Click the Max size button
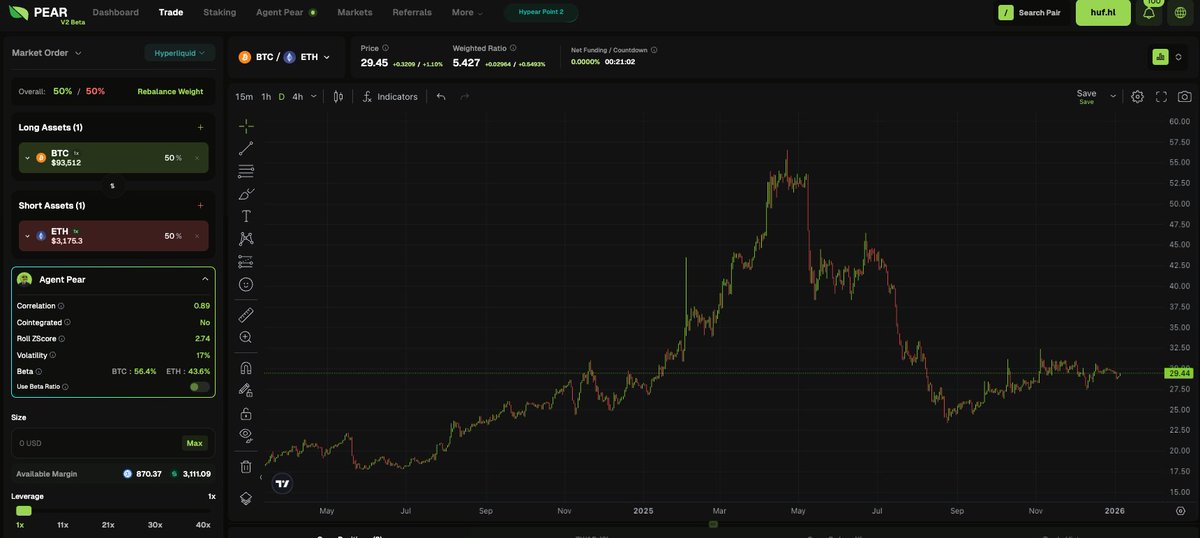The width and height of the screenshot is (1200, 538). click(195, 443)
